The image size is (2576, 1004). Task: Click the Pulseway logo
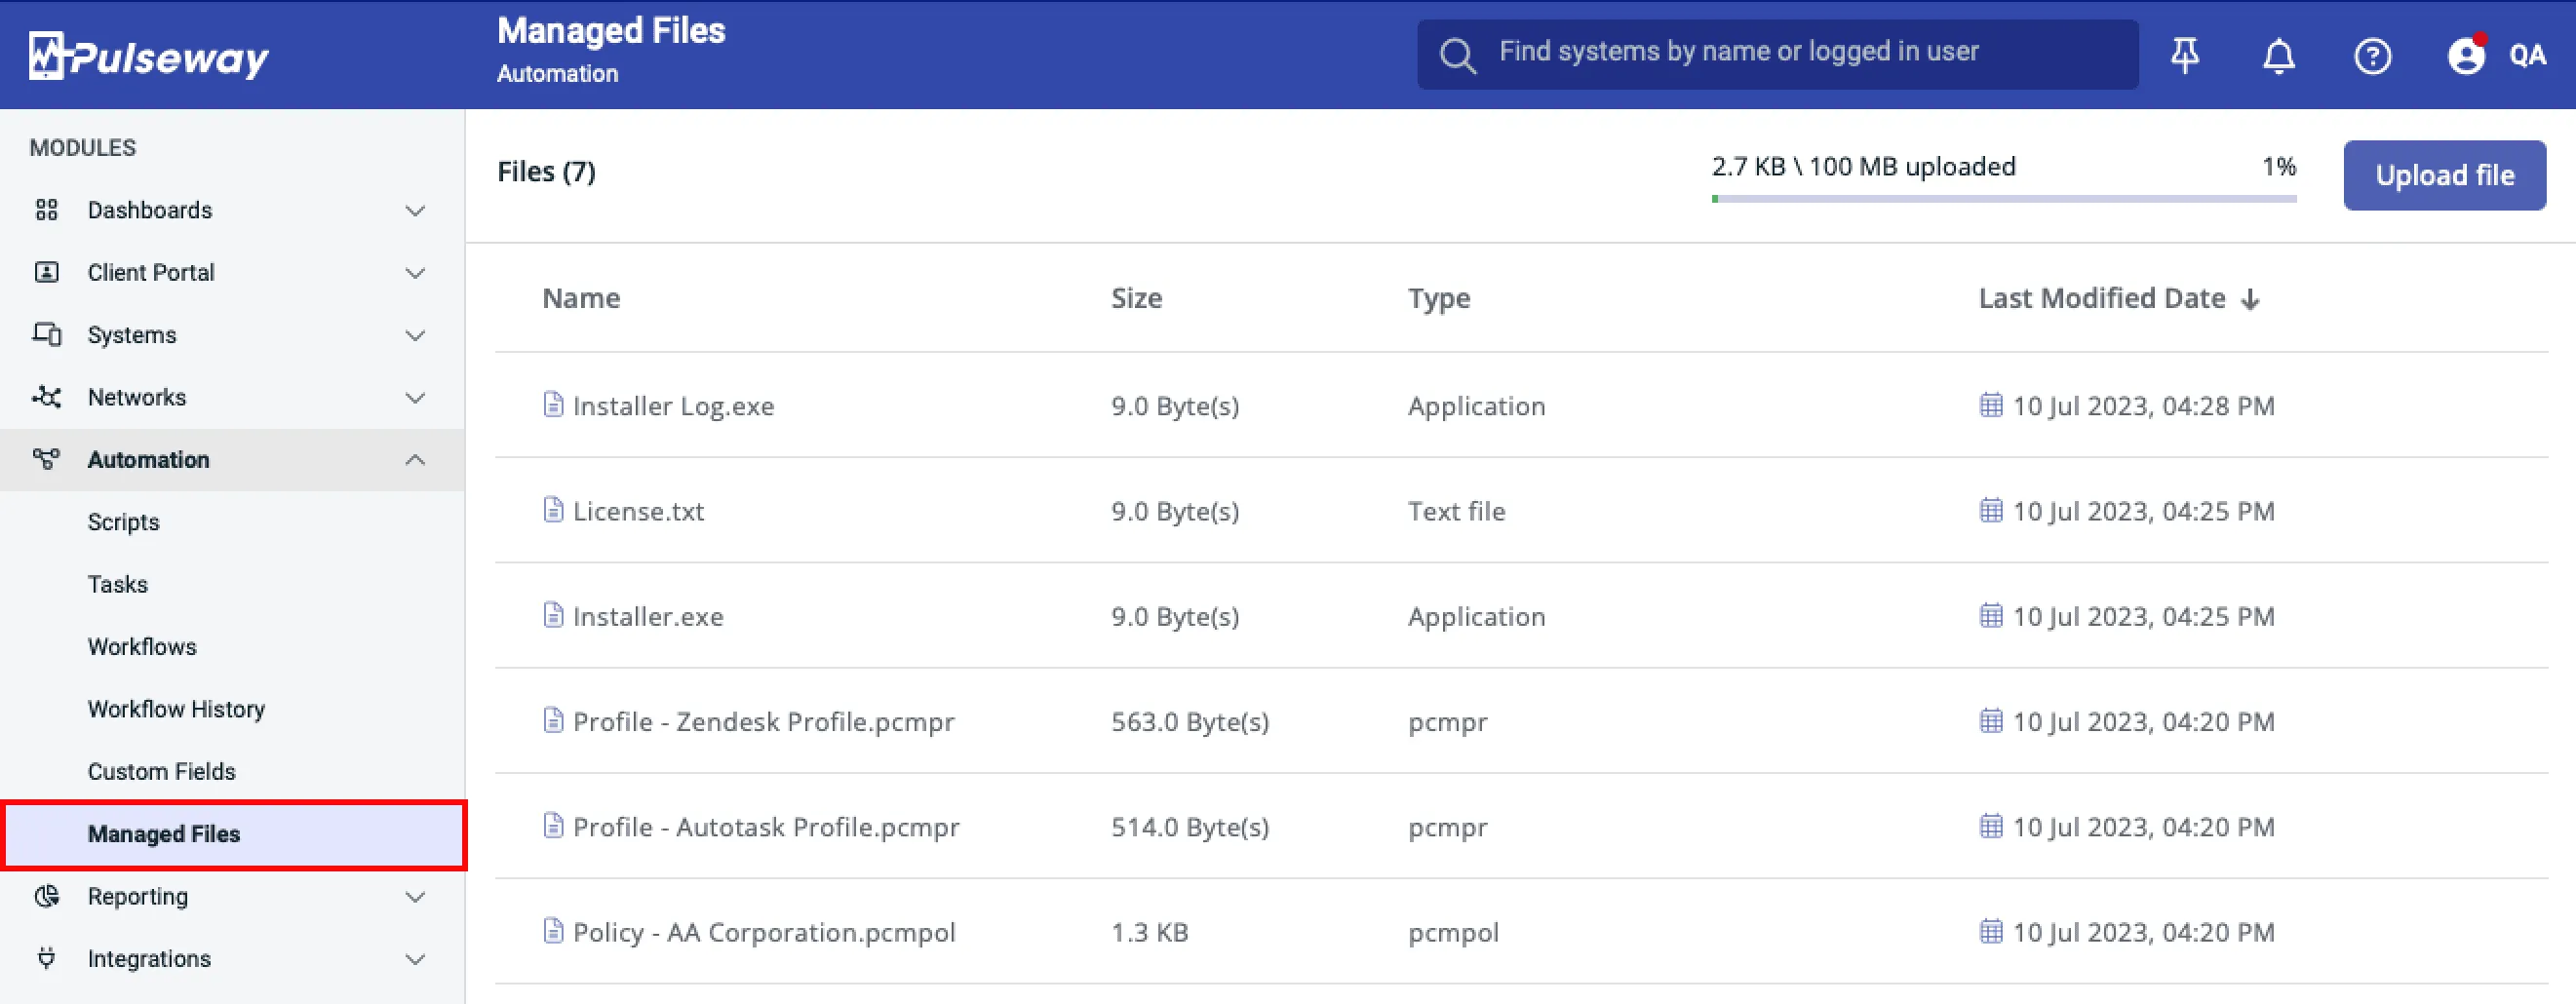[x=148, y=56]
